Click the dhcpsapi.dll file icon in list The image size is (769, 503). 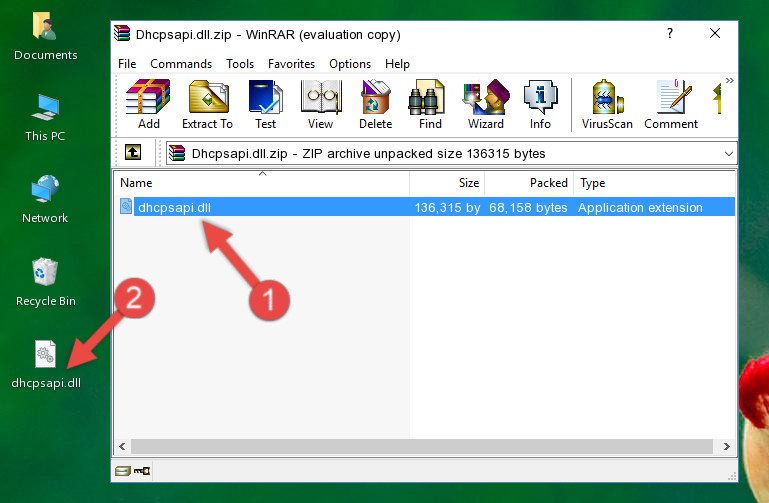click(x=126, y=206)
